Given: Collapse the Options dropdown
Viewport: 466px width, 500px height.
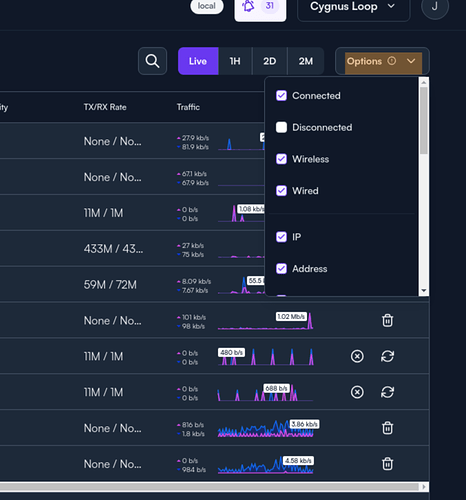Looking at the screenshot, I should click(x=382, y=61).
